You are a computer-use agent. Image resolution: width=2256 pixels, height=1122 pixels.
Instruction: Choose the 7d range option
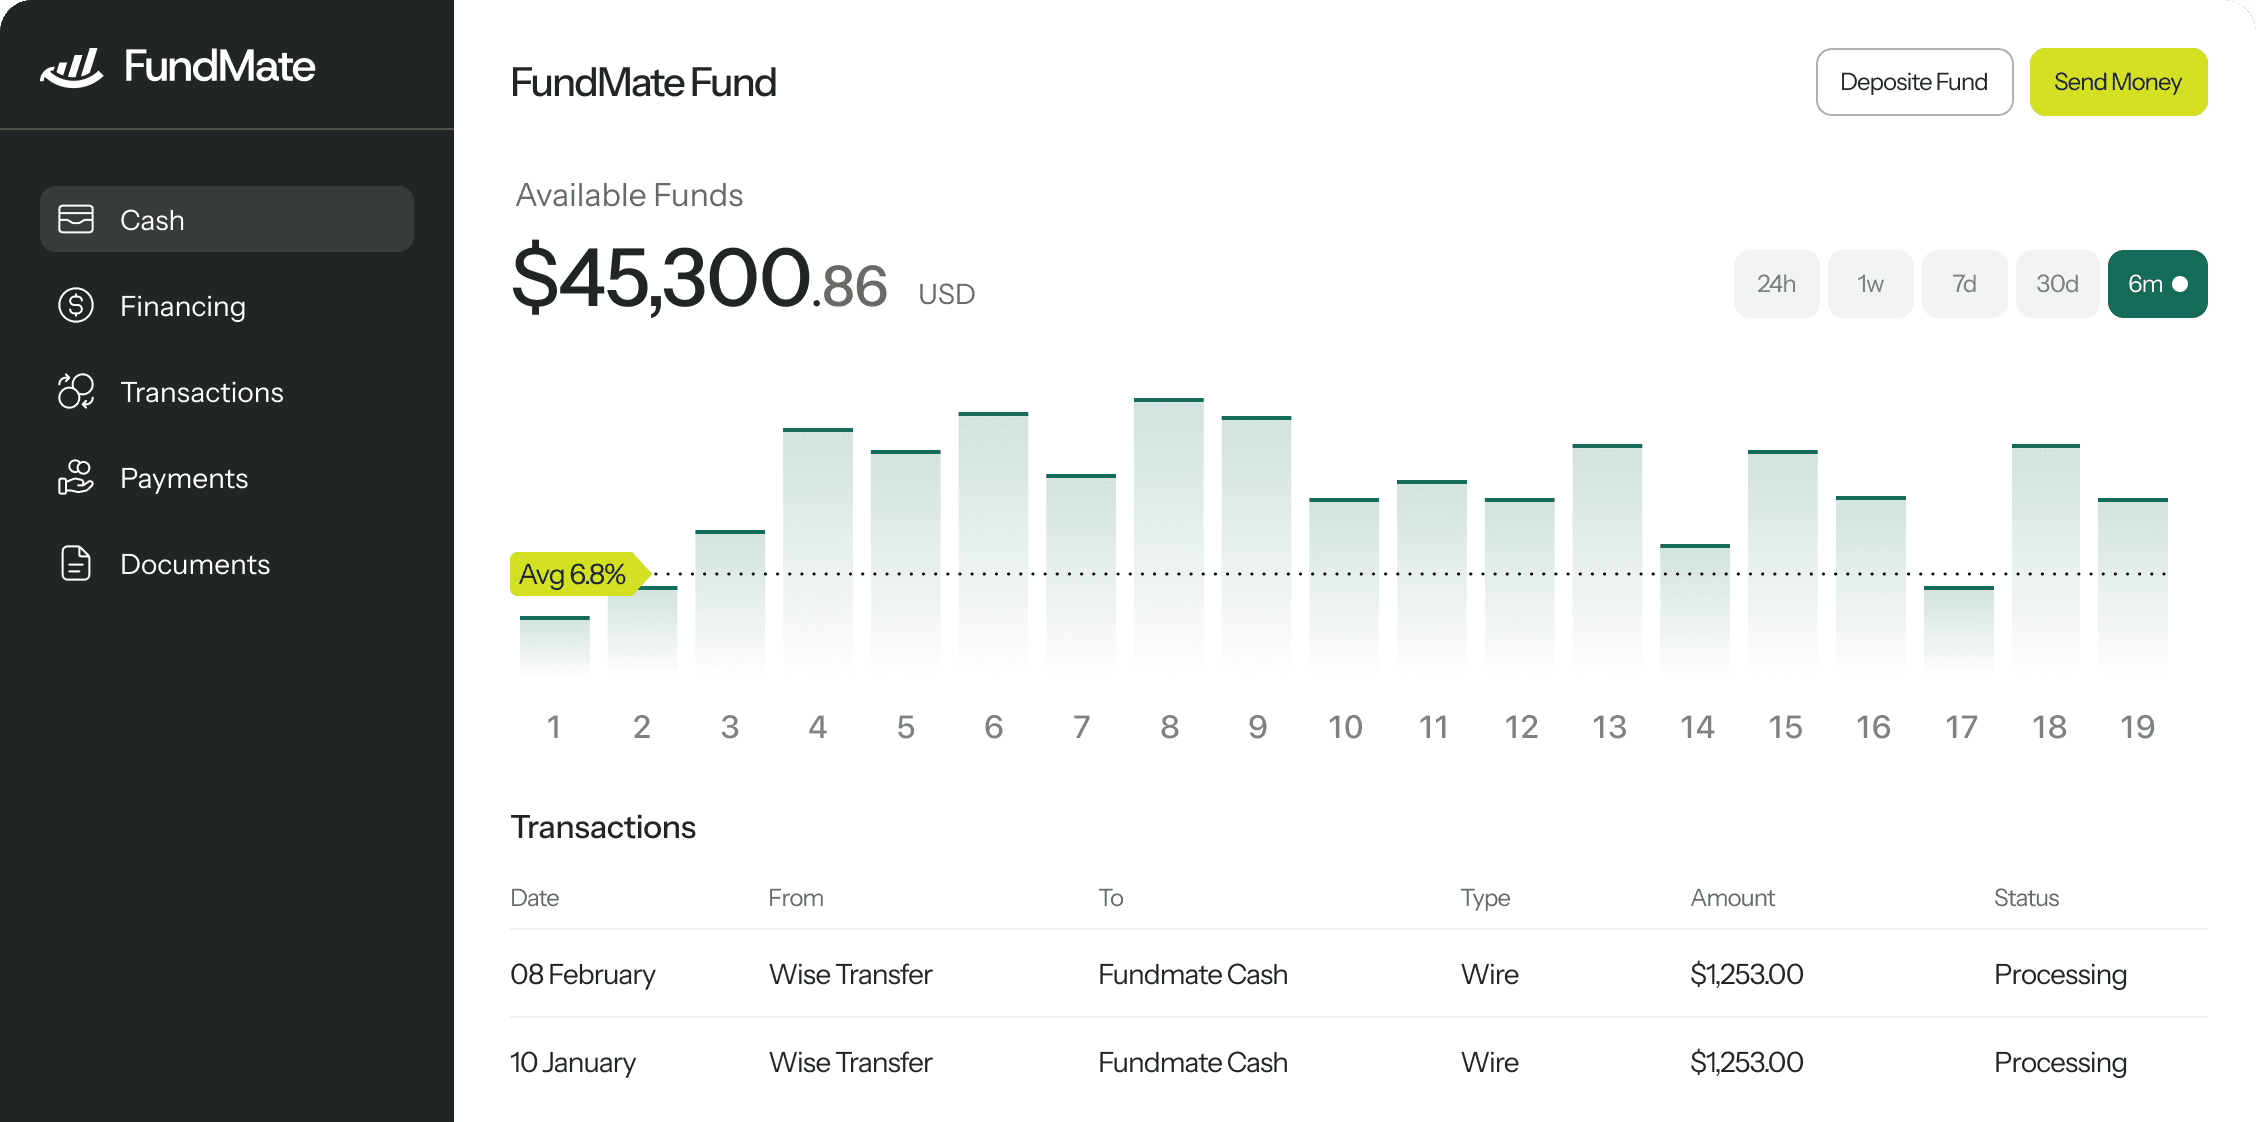click(x=1964, y=284)
